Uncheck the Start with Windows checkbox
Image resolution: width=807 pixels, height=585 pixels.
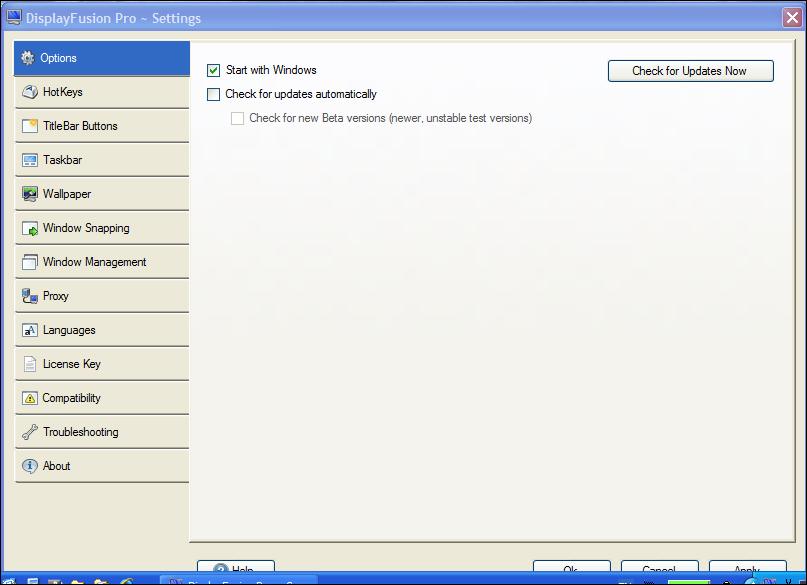point(213,71)
